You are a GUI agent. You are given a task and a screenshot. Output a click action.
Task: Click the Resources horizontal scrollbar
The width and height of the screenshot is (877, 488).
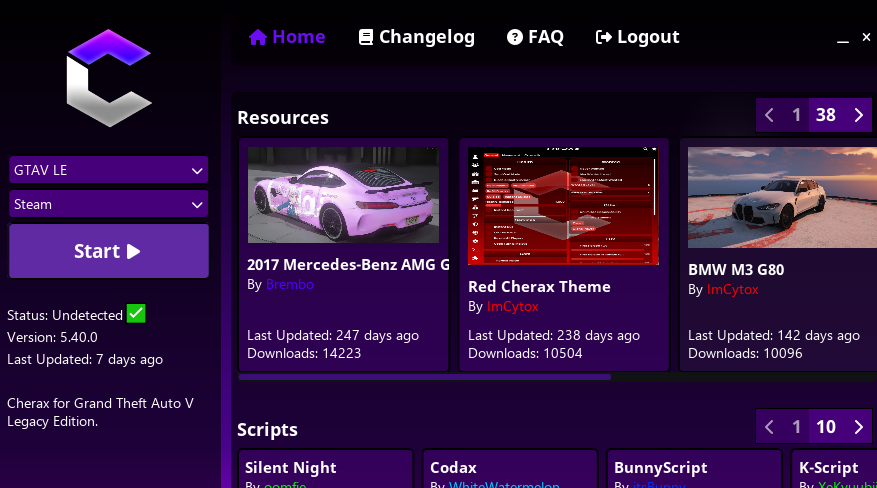point(425,377)
